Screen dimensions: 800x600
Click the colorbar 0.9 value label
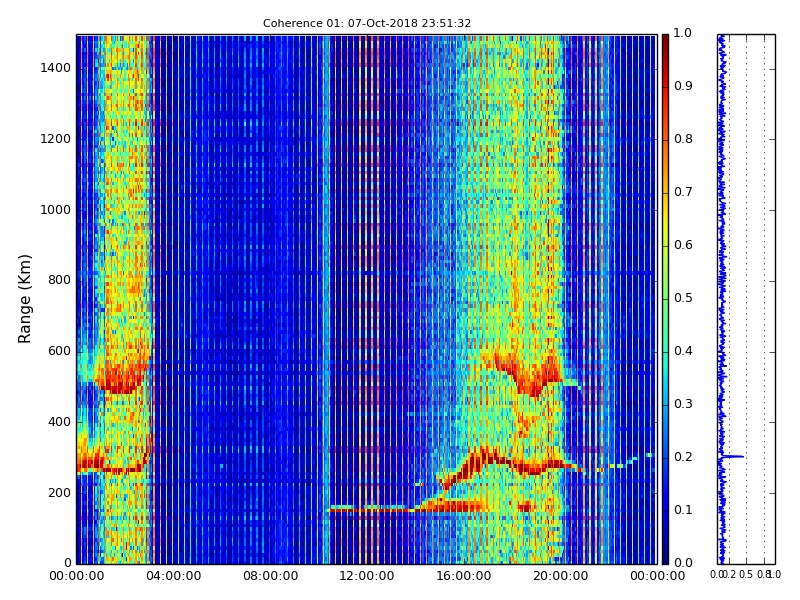click(x=683, y=86)
